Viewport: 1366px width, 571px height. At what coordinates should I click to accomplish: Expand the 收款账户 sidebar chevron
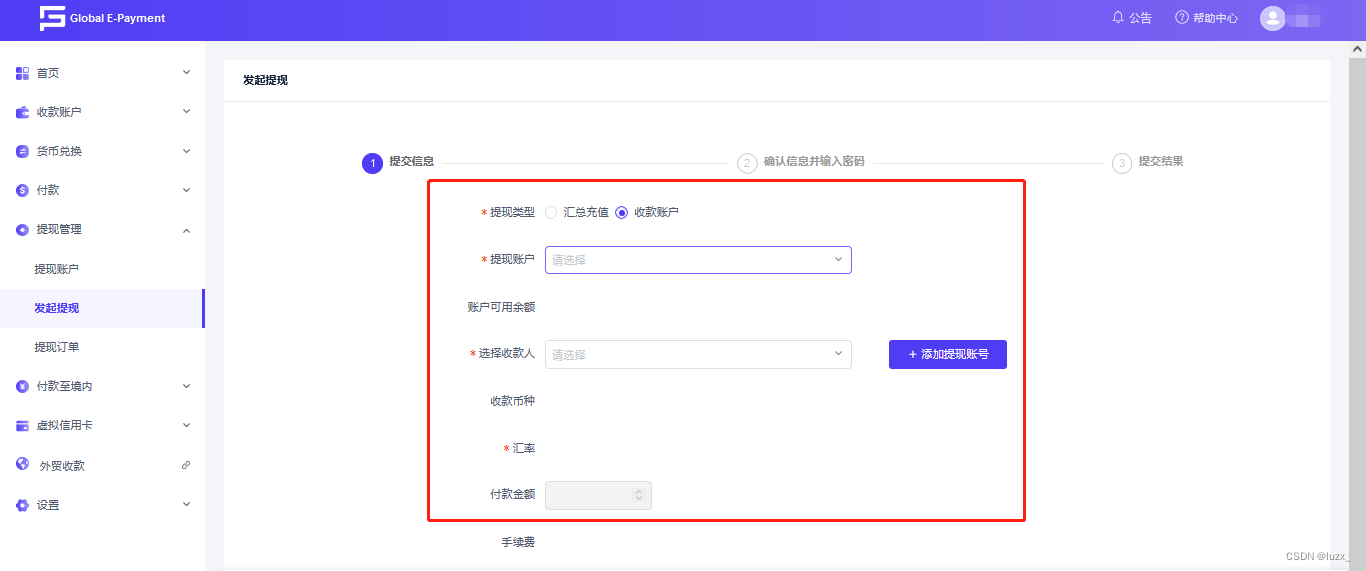click(186, 111)
